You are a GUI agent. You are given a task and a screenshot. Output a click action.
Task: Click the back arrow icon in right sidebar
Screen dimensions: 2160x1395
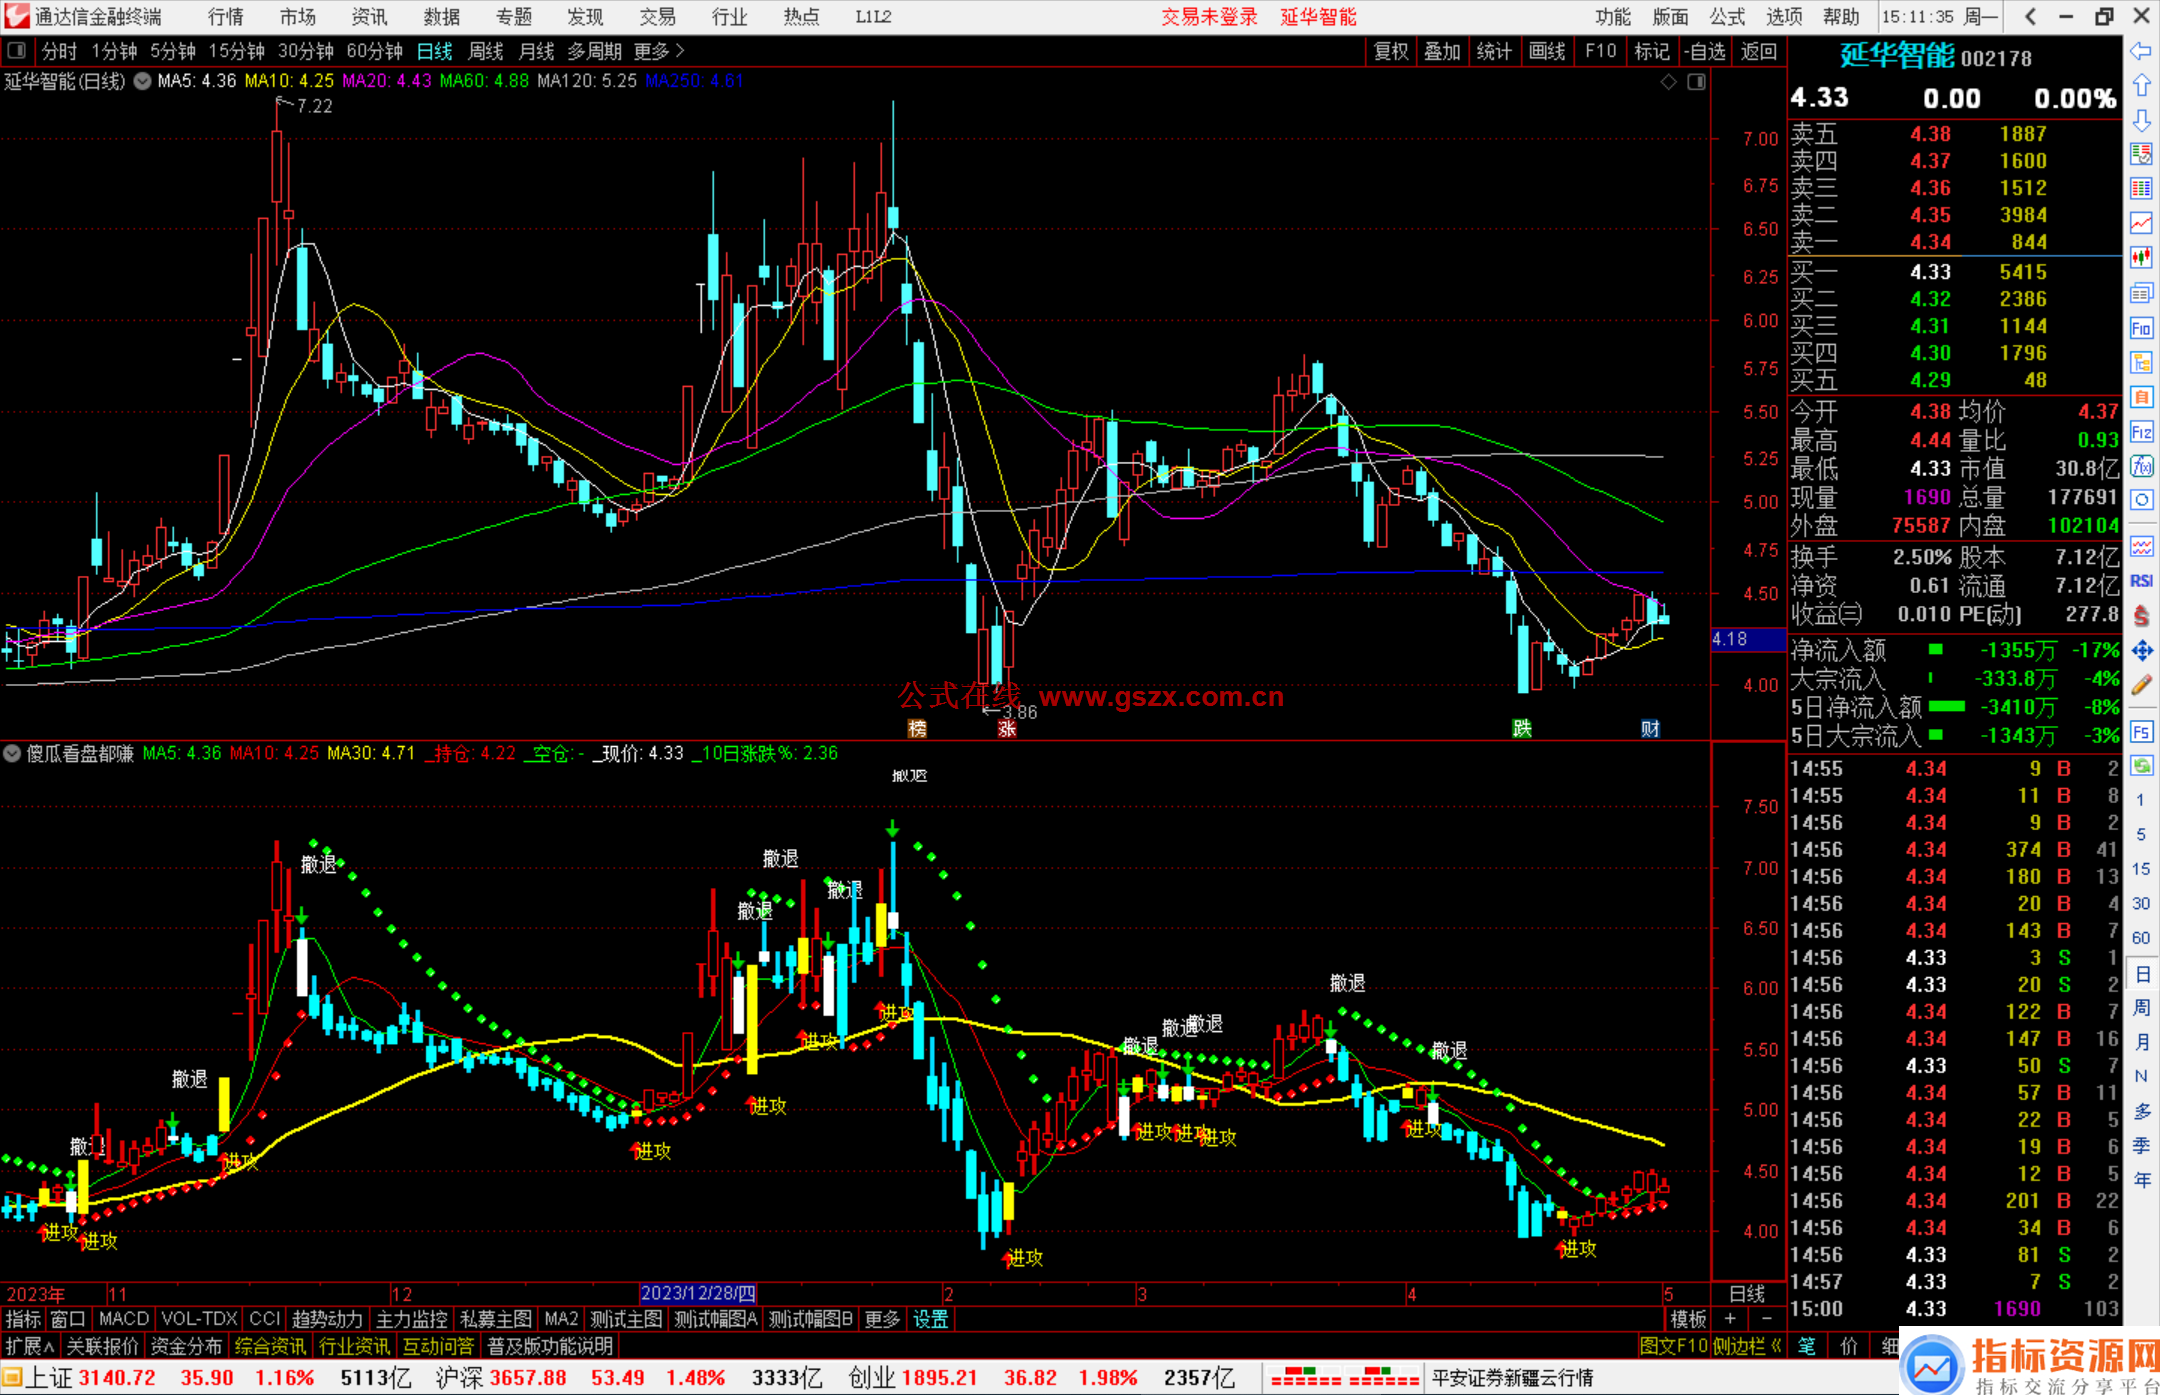pyautogui.click(x=2141, y=50)
